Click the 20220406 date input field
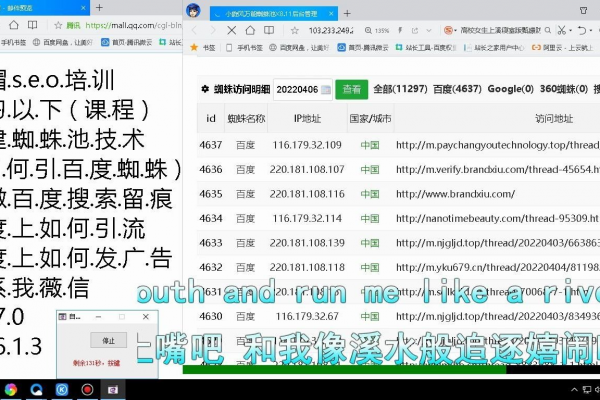The image size is (600, 400). coord(296,89)
